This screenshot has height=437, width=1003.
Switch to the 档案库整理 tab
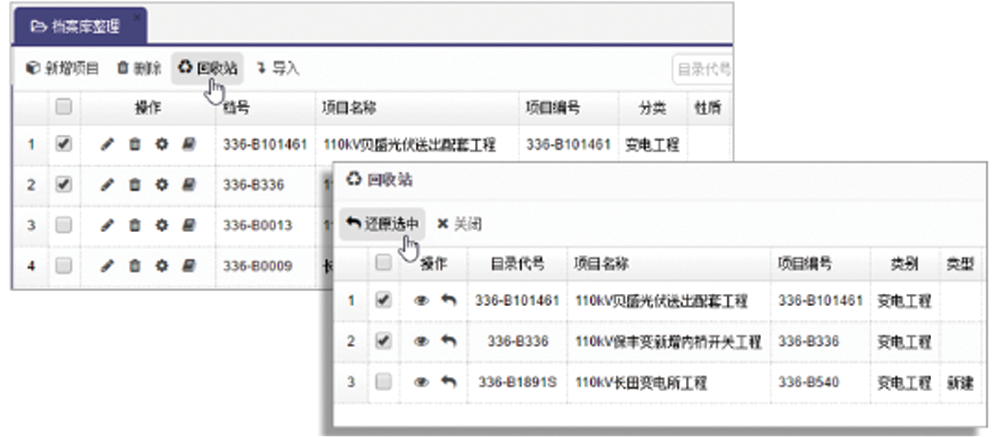(79, 25)
